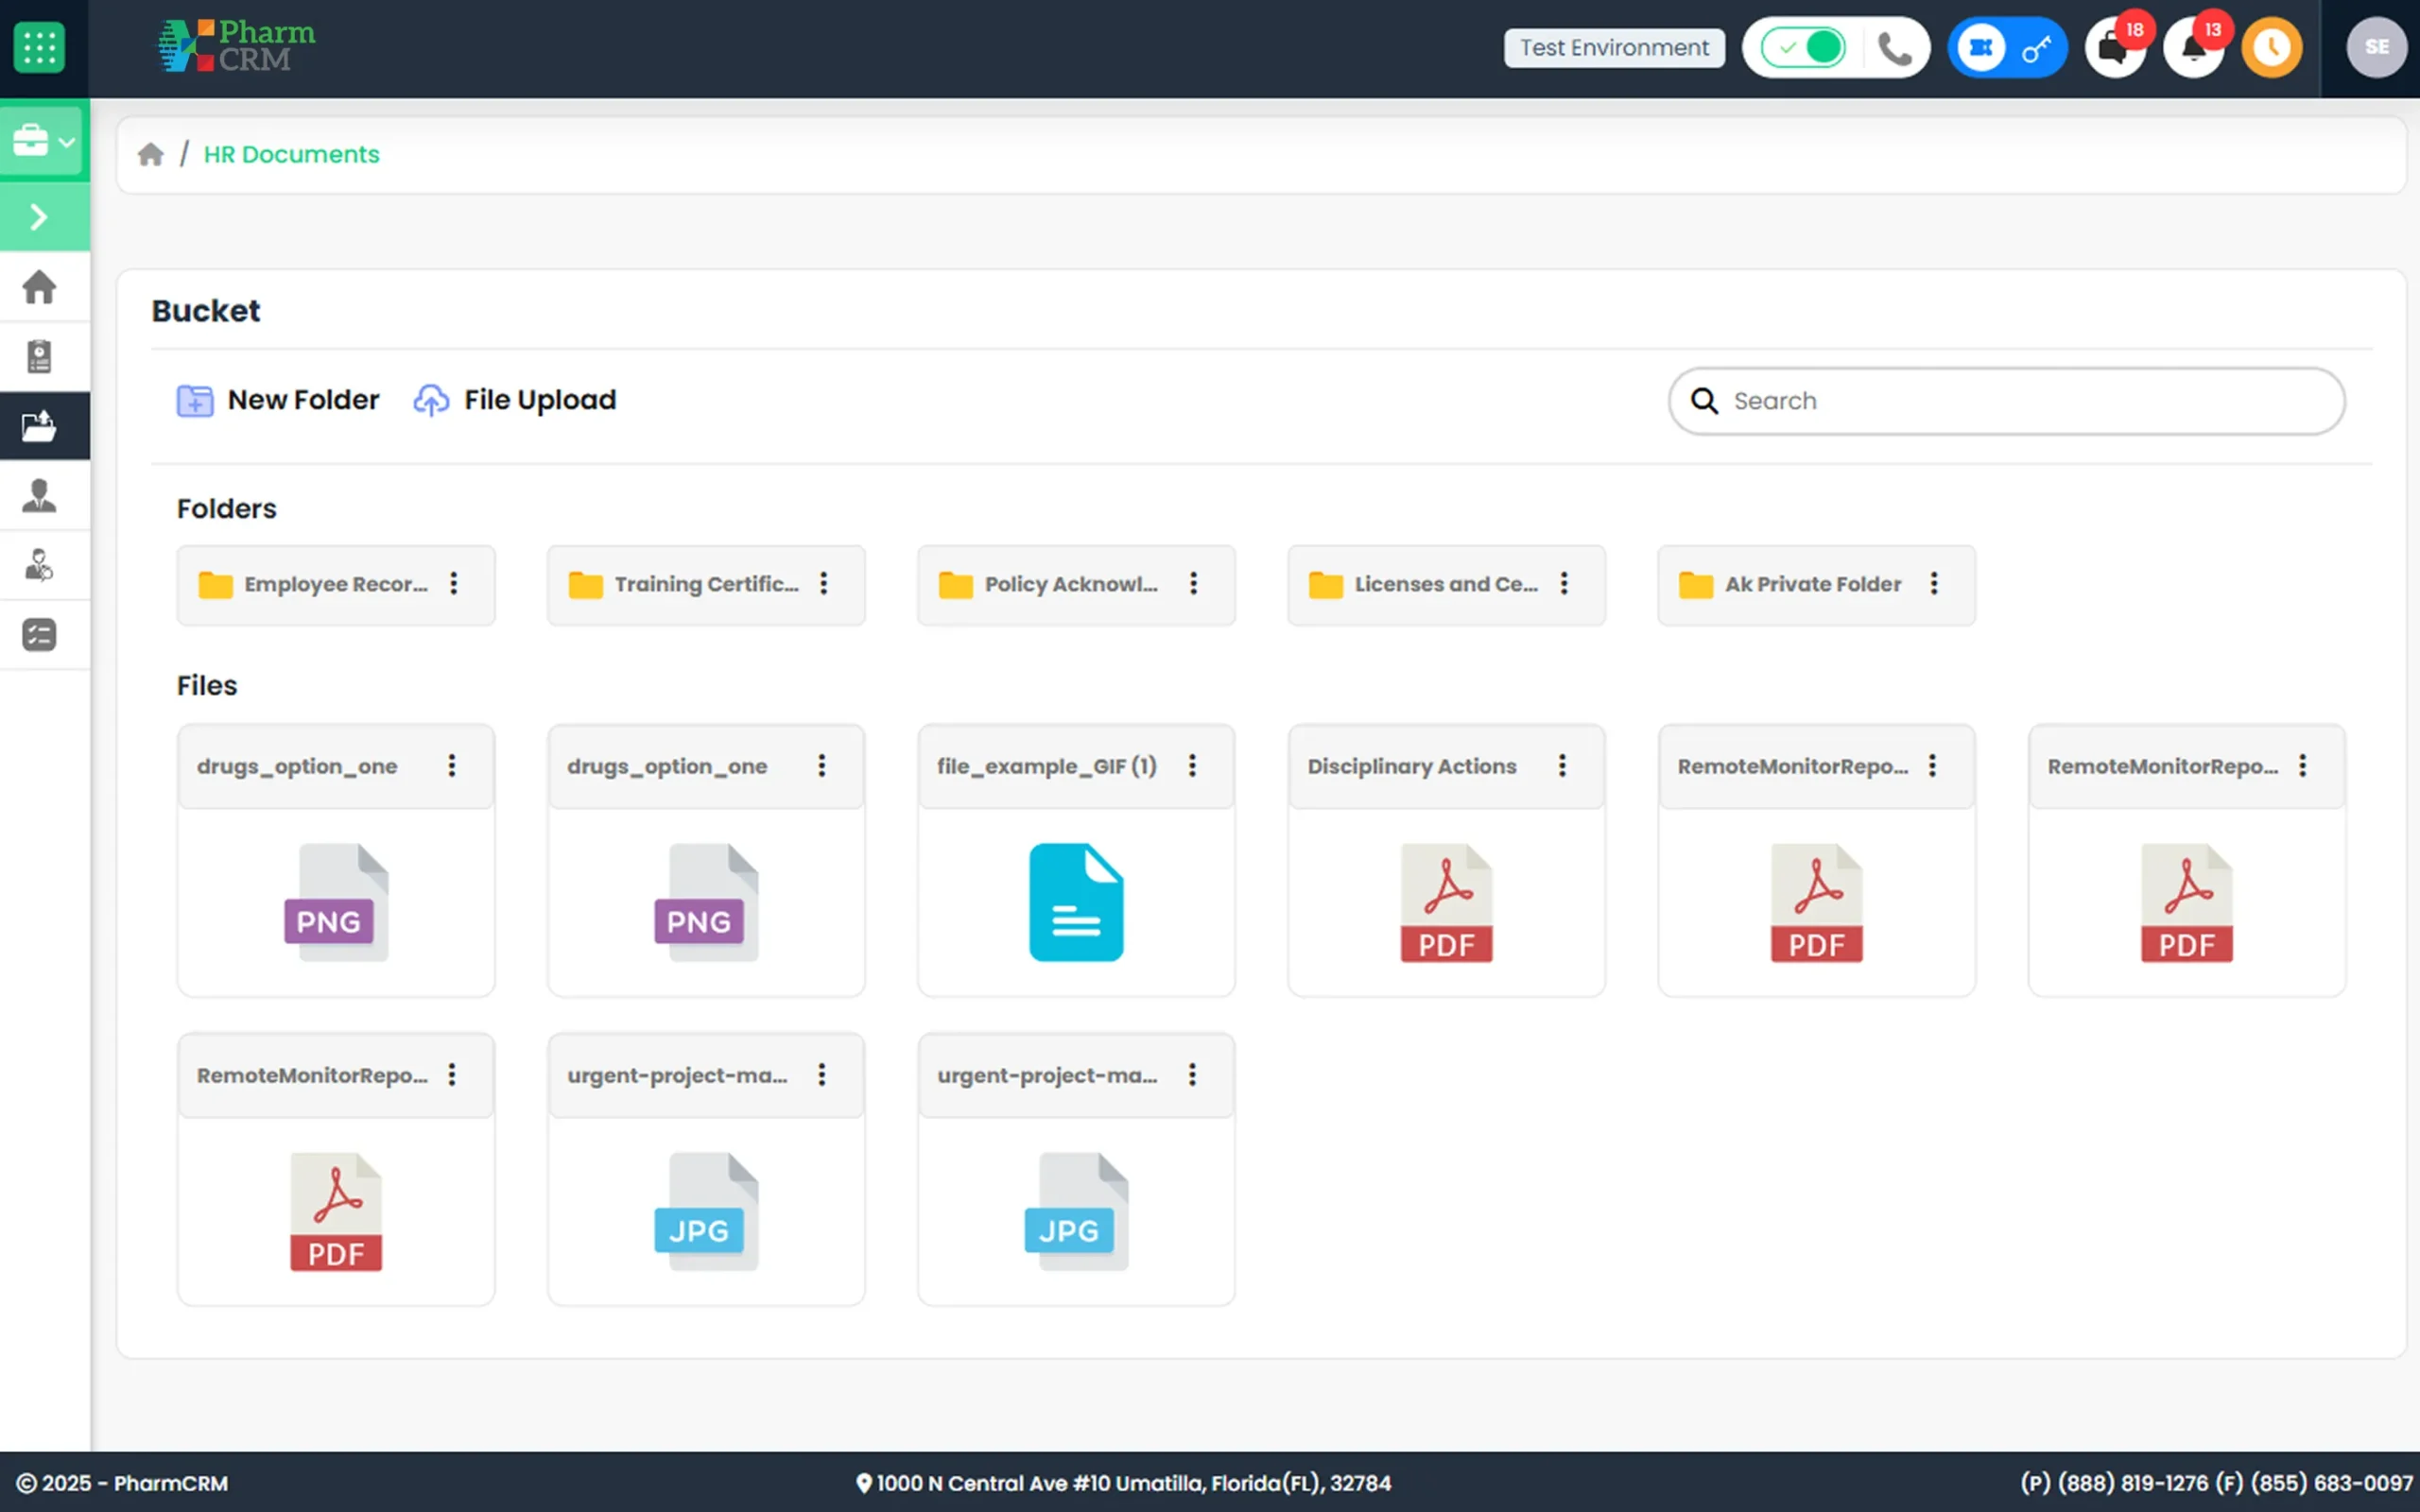The width and height of the screenshot is (2420, 1512).
Task: Click the ID badge sidebar icon
Action: point(40,357)
